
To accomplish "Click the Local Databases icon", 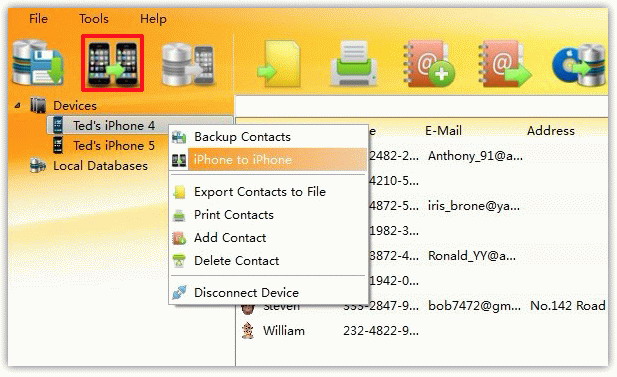I will pyautogui.click(x=38, y=166).
